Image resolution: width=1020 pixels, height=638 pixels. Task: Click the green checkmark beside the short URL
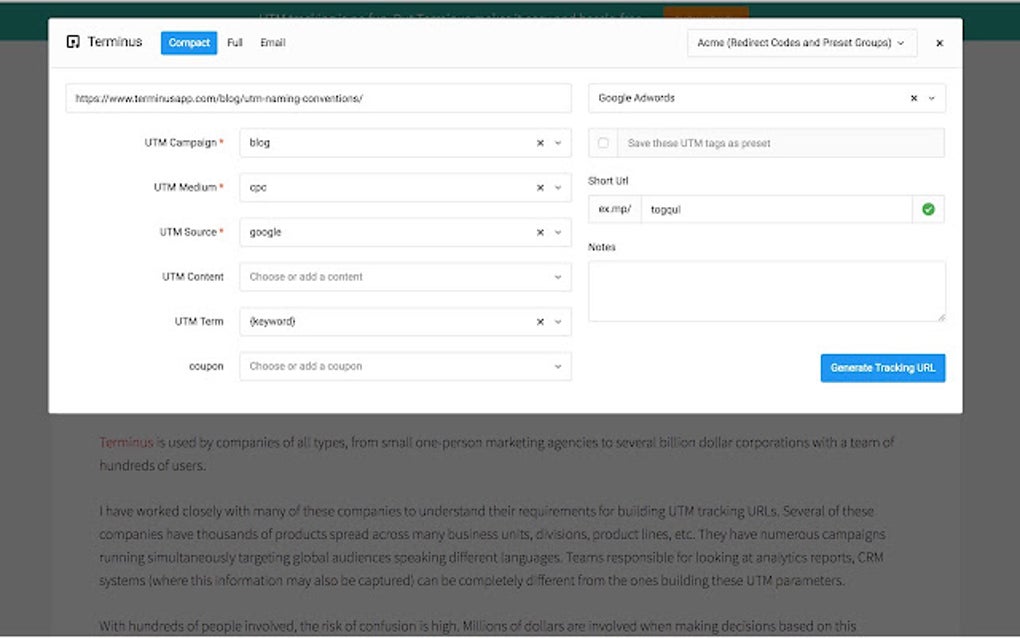point(928,209)
